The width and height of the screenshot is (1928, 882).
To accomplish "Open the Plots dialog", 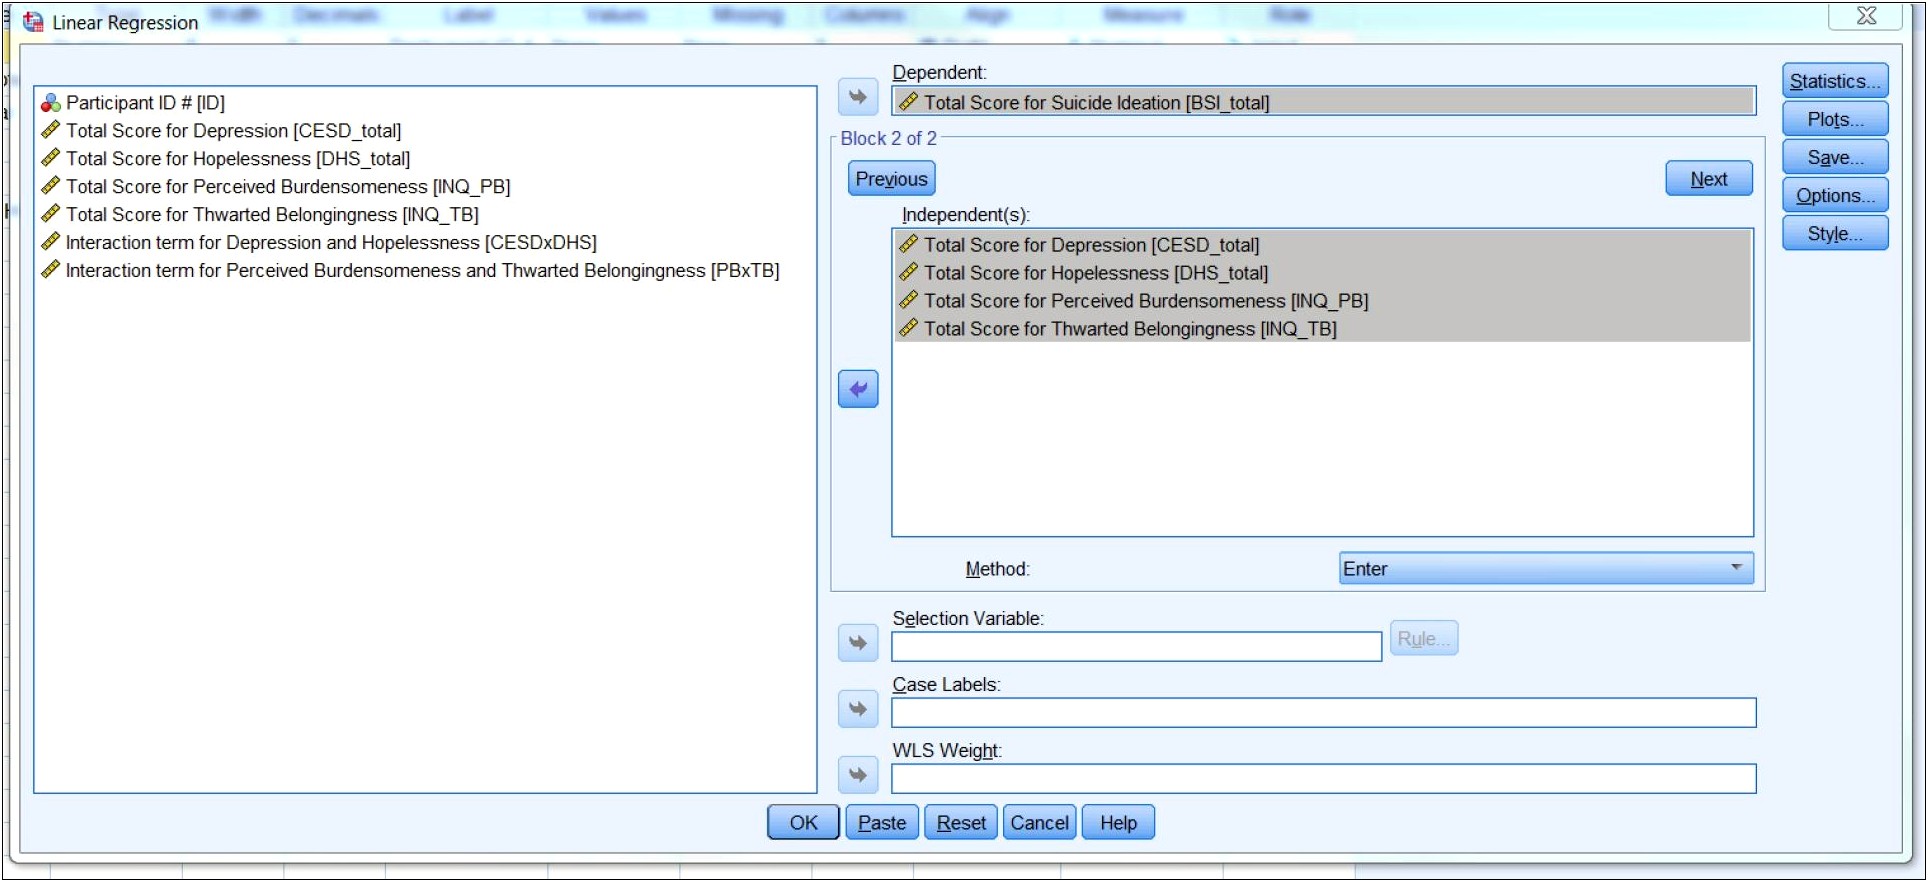I will 1835,119.
